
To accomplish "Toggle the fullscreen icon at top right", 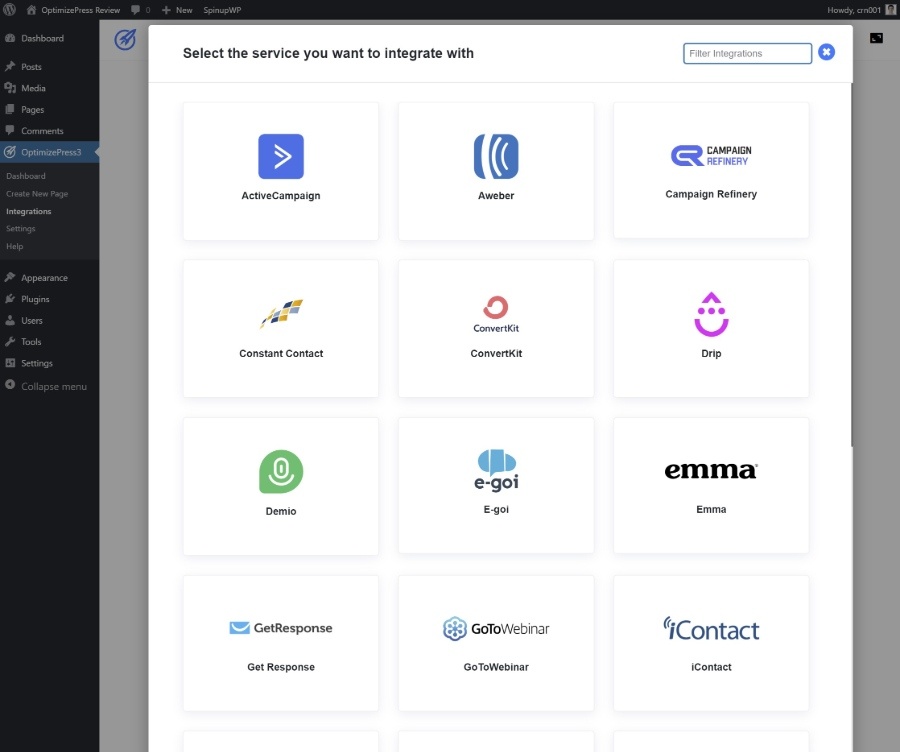I will click(x=876, y=38).
